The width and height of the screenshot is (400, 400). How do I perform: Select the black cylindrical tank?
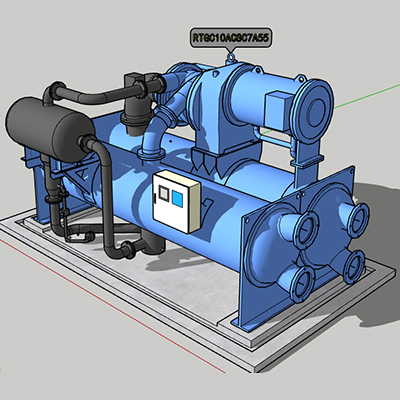pos(50,129)
